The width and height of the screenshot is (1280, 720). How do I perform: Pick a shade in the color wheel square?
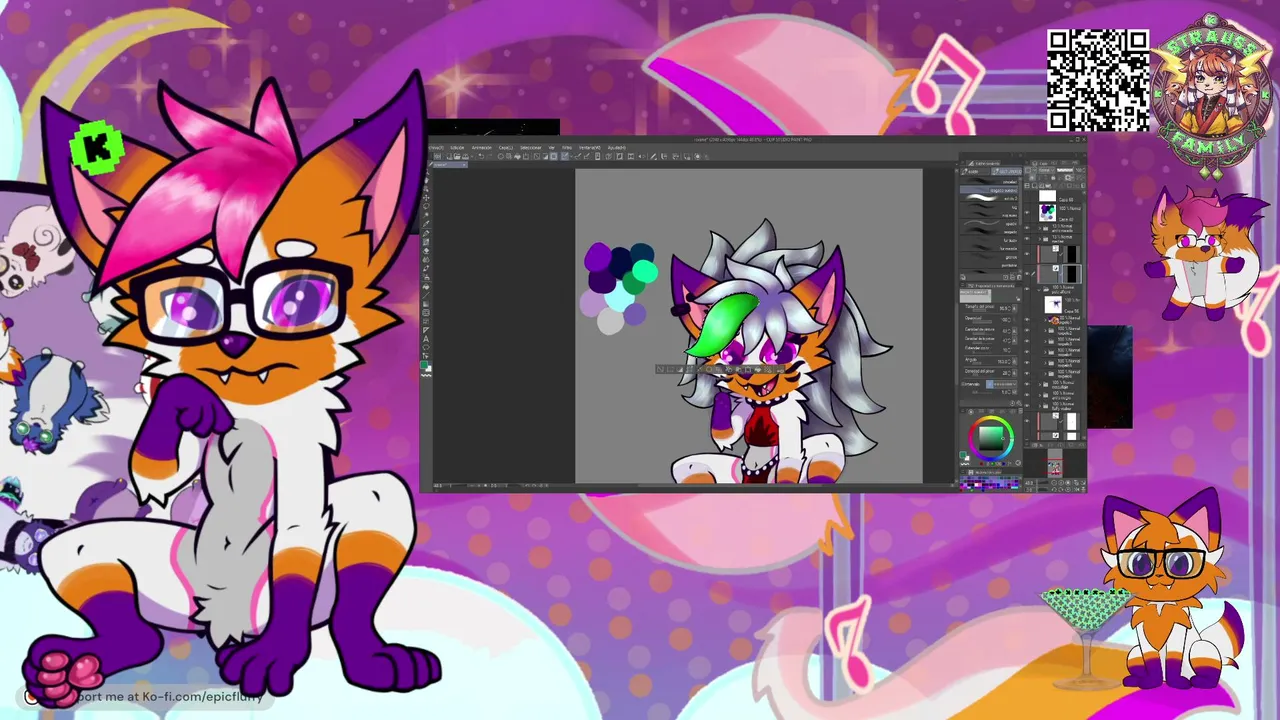coord(991,437)
